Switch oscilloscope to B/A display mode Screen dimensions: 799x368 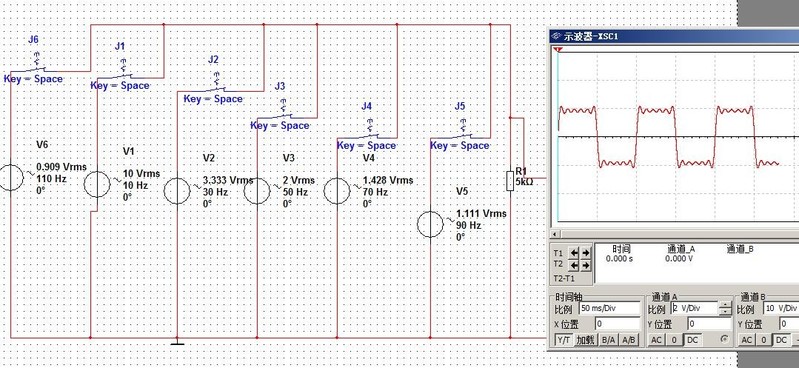pyautogui.click(x=607, y=339)
